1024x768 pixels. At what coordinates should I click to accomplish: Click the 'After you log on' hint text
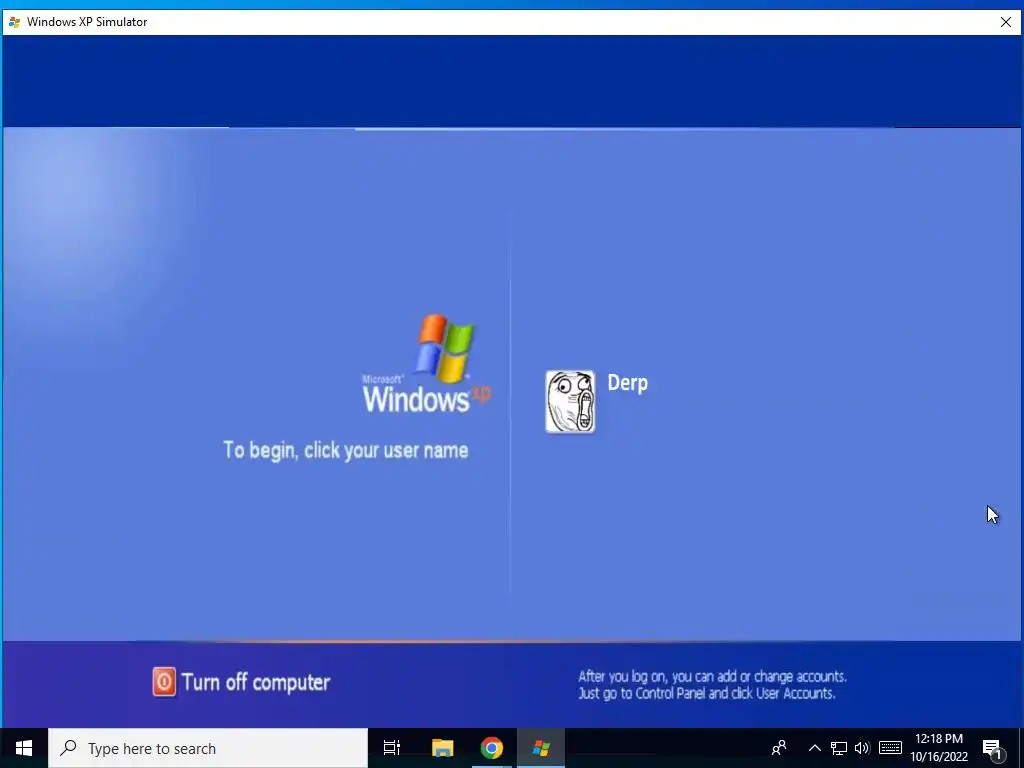coord(712,685)
